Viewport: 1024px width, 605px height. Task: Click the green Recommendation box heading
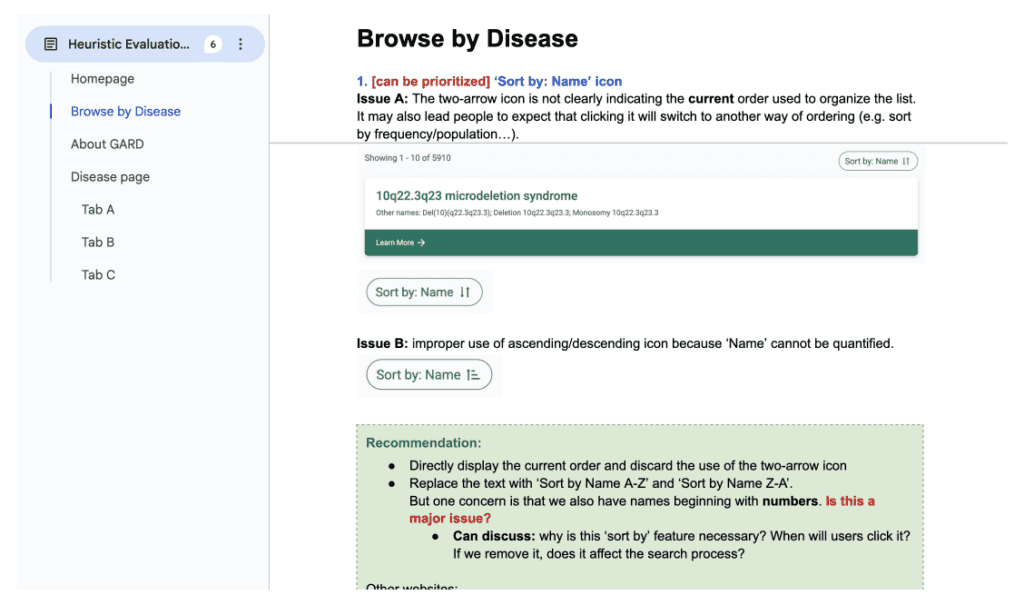(423, 443)
